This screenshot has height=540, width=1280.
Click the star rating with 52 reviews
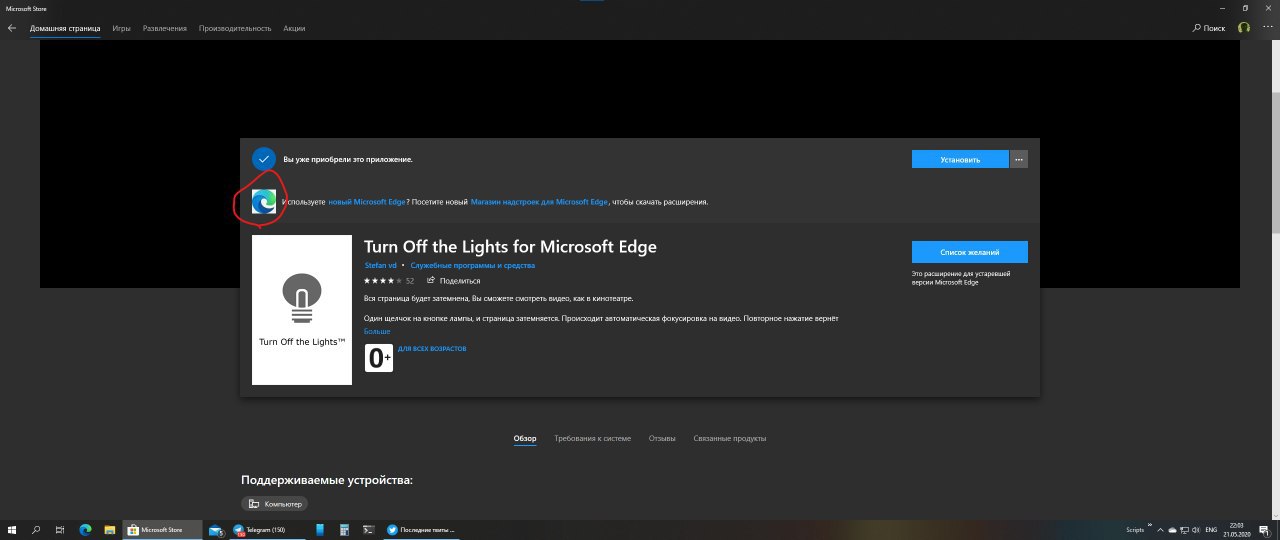click(389, 281)
